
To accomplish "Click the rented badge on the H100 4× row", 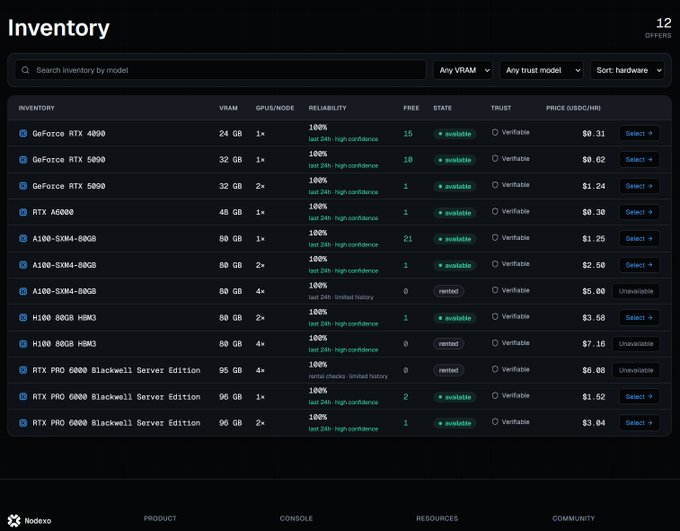I will 448,344.
